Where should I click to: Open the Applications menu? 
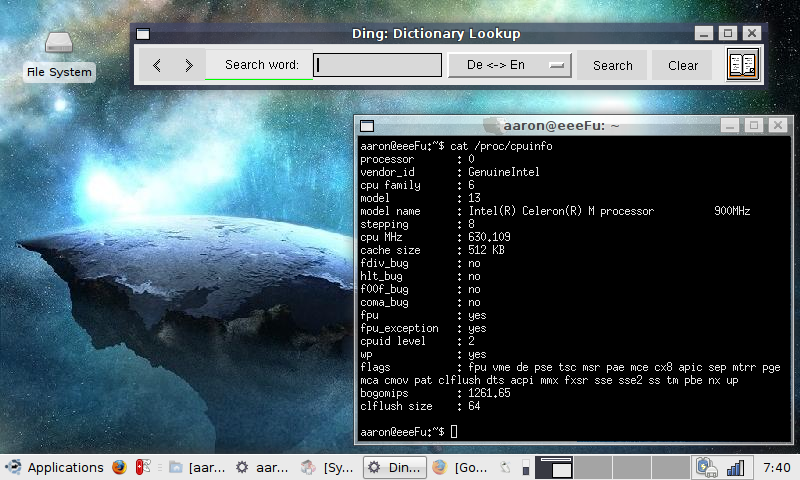pos(54,467)
